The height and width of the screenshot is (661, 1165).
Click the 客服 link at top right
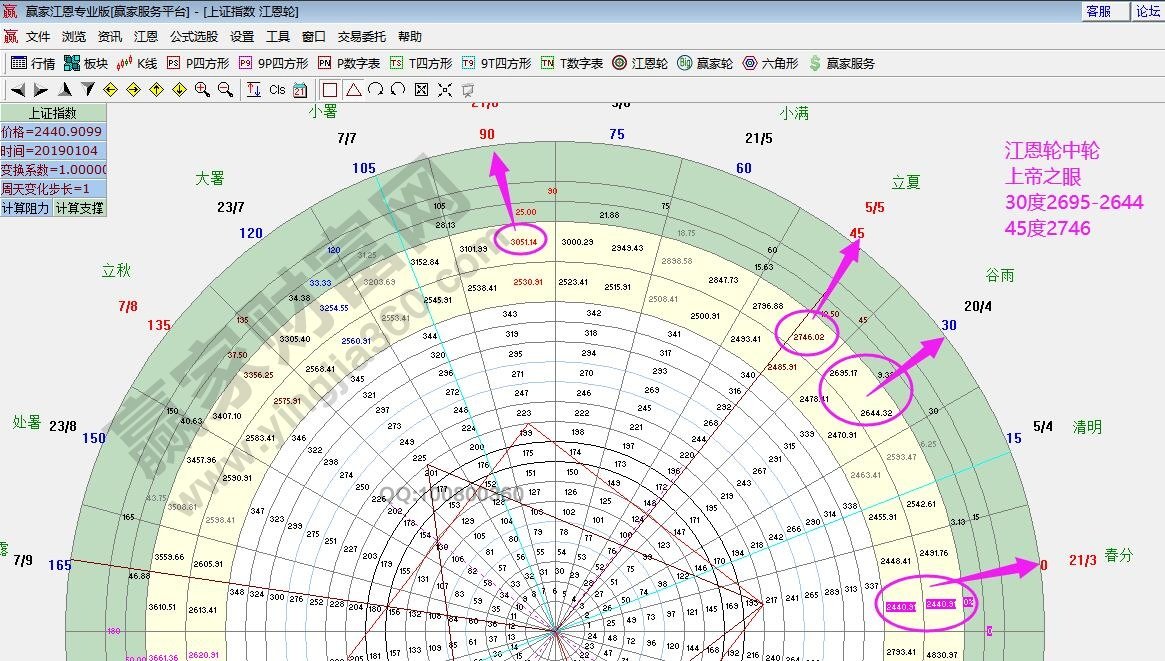pyautogui.click(x=1098, y=11)
